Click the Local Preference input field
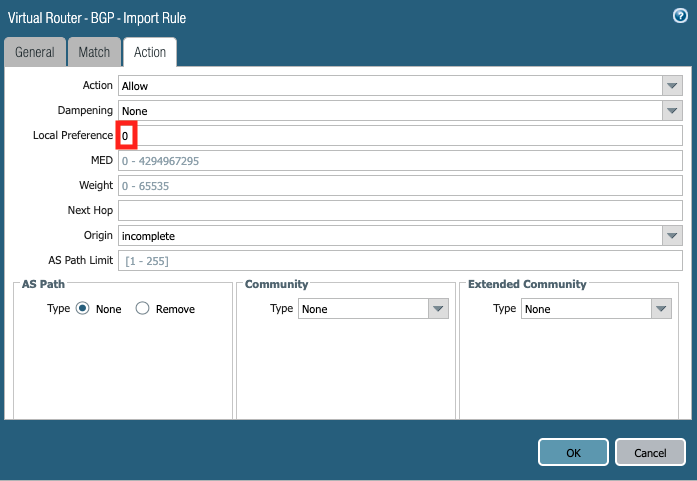This screenshot has height=481, width=697. [x=400, y=136]
